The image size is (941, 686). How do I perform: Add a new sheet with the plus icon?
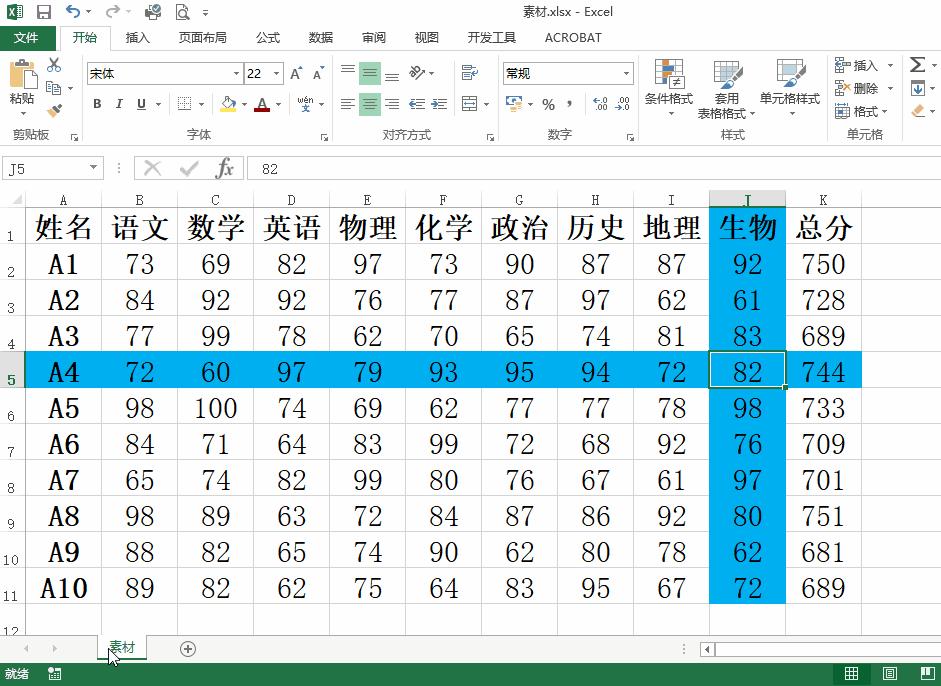click(x=188, y=649)
